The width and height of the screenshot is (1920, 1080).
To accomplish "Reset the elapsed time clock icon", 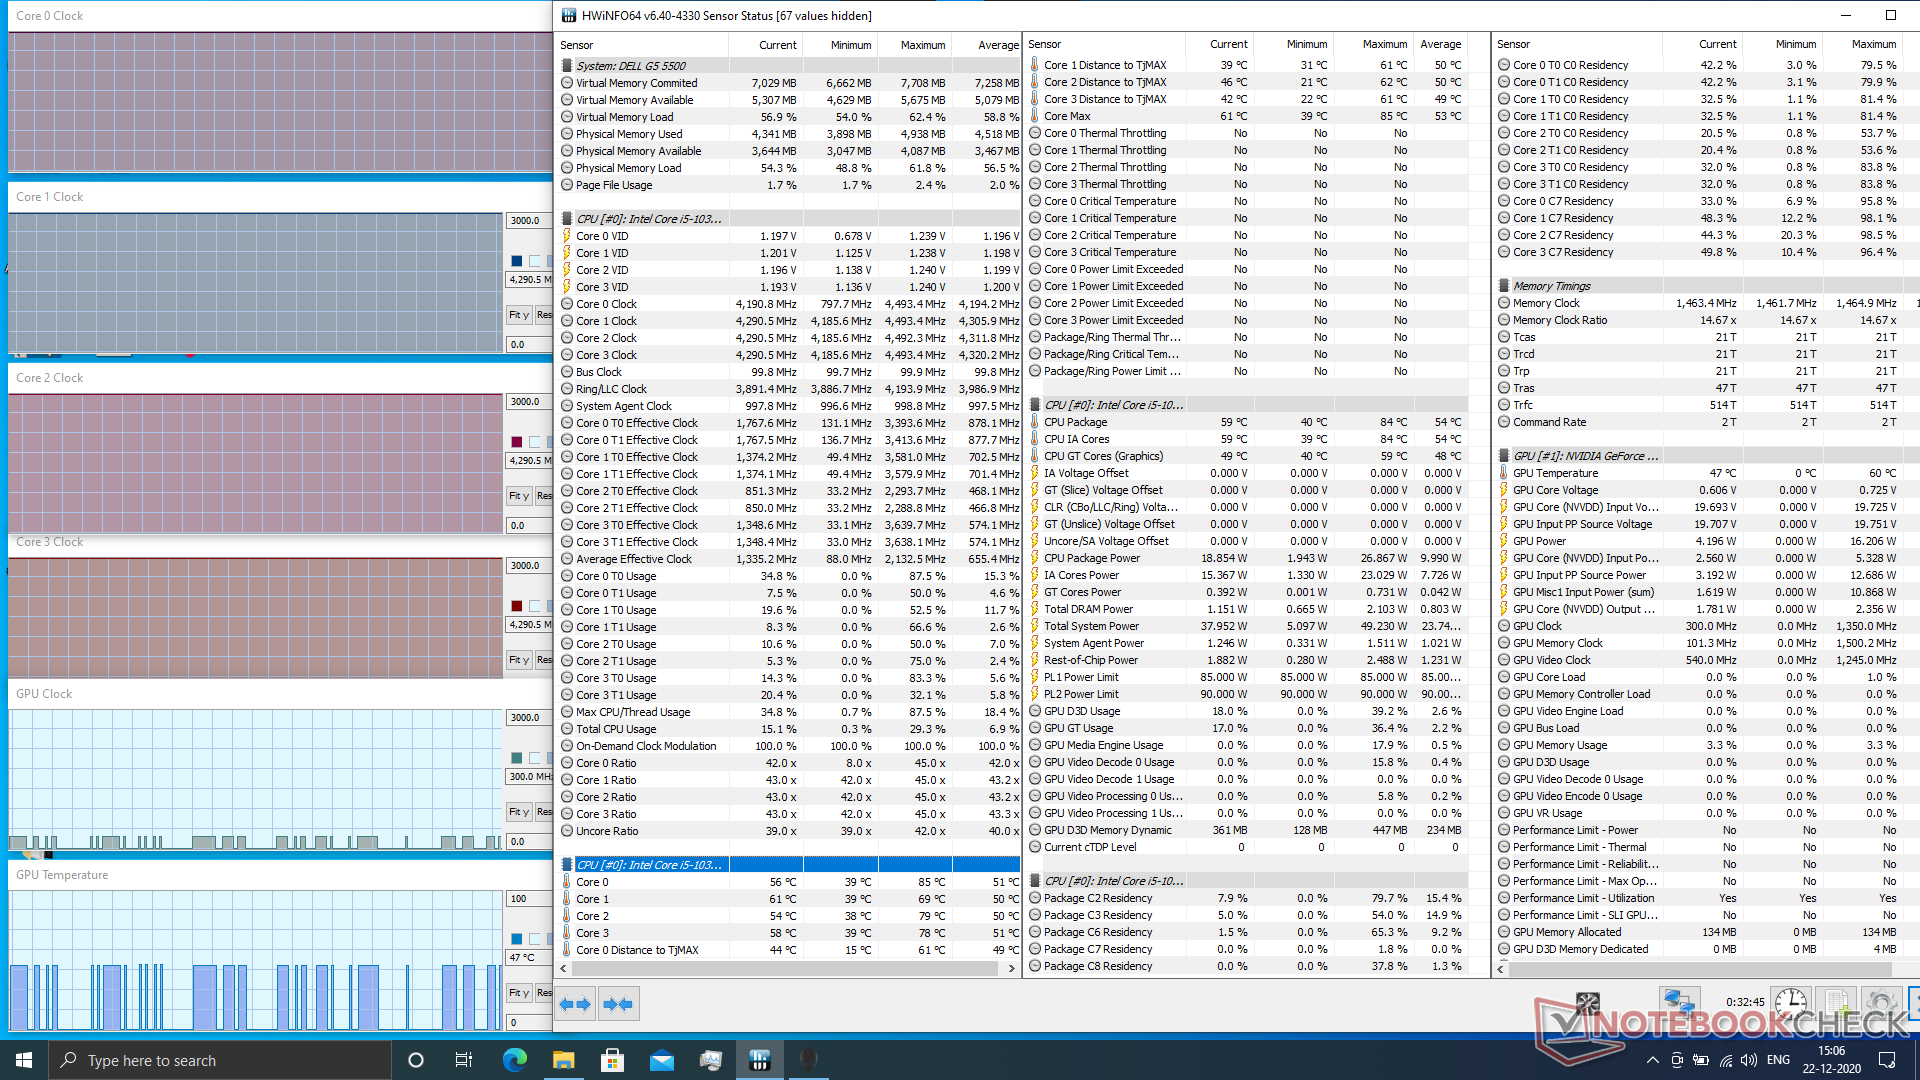I will click(1790, 1004).
